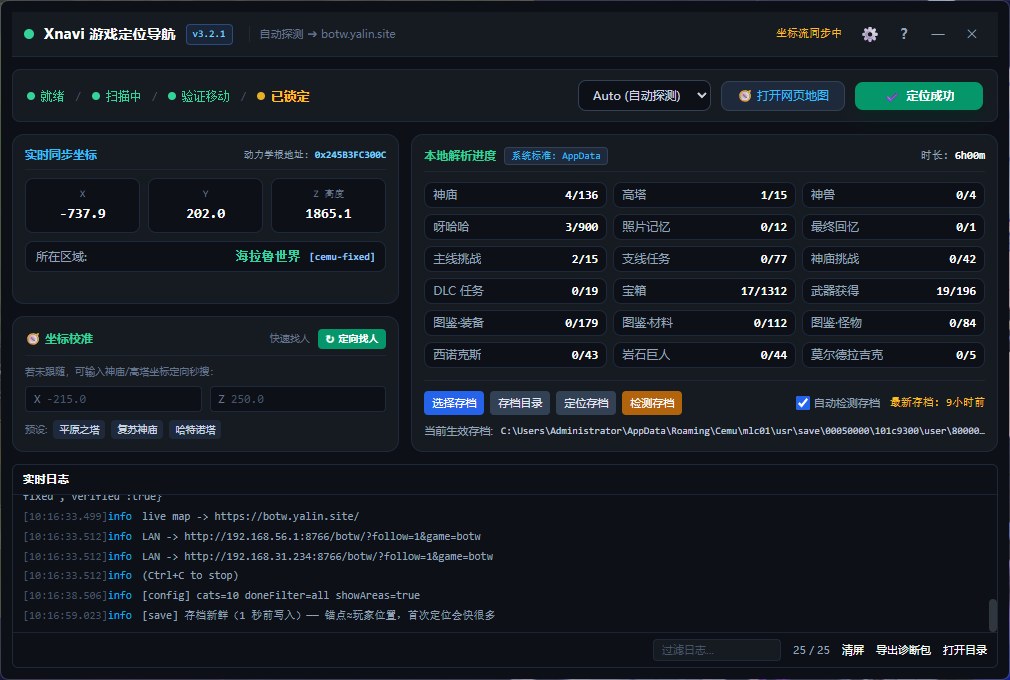Click the 定位存档 button
This screenshot has width=1010, height=680.
pyautogui.click(x=586, y=403)
